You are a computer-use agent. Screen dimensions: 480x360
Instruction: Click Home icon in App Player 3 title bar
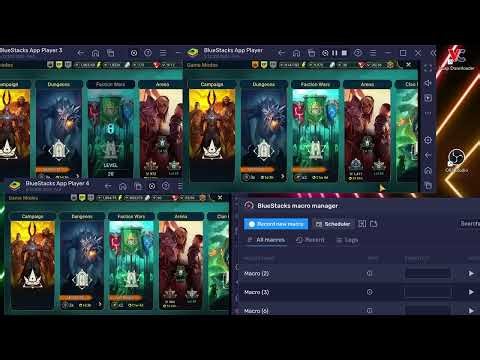[x=95, y=53]
